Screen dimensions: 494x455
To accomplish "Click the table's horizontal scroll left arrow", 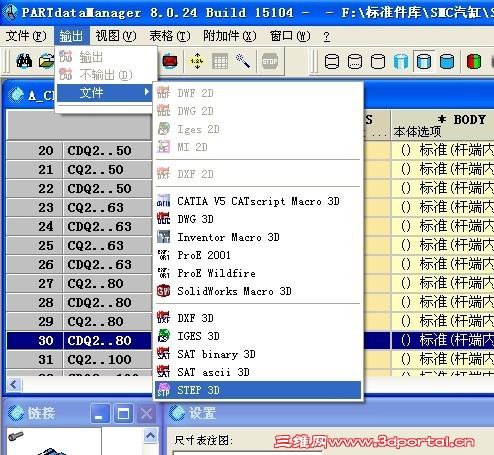I will [x=14, y=384].
